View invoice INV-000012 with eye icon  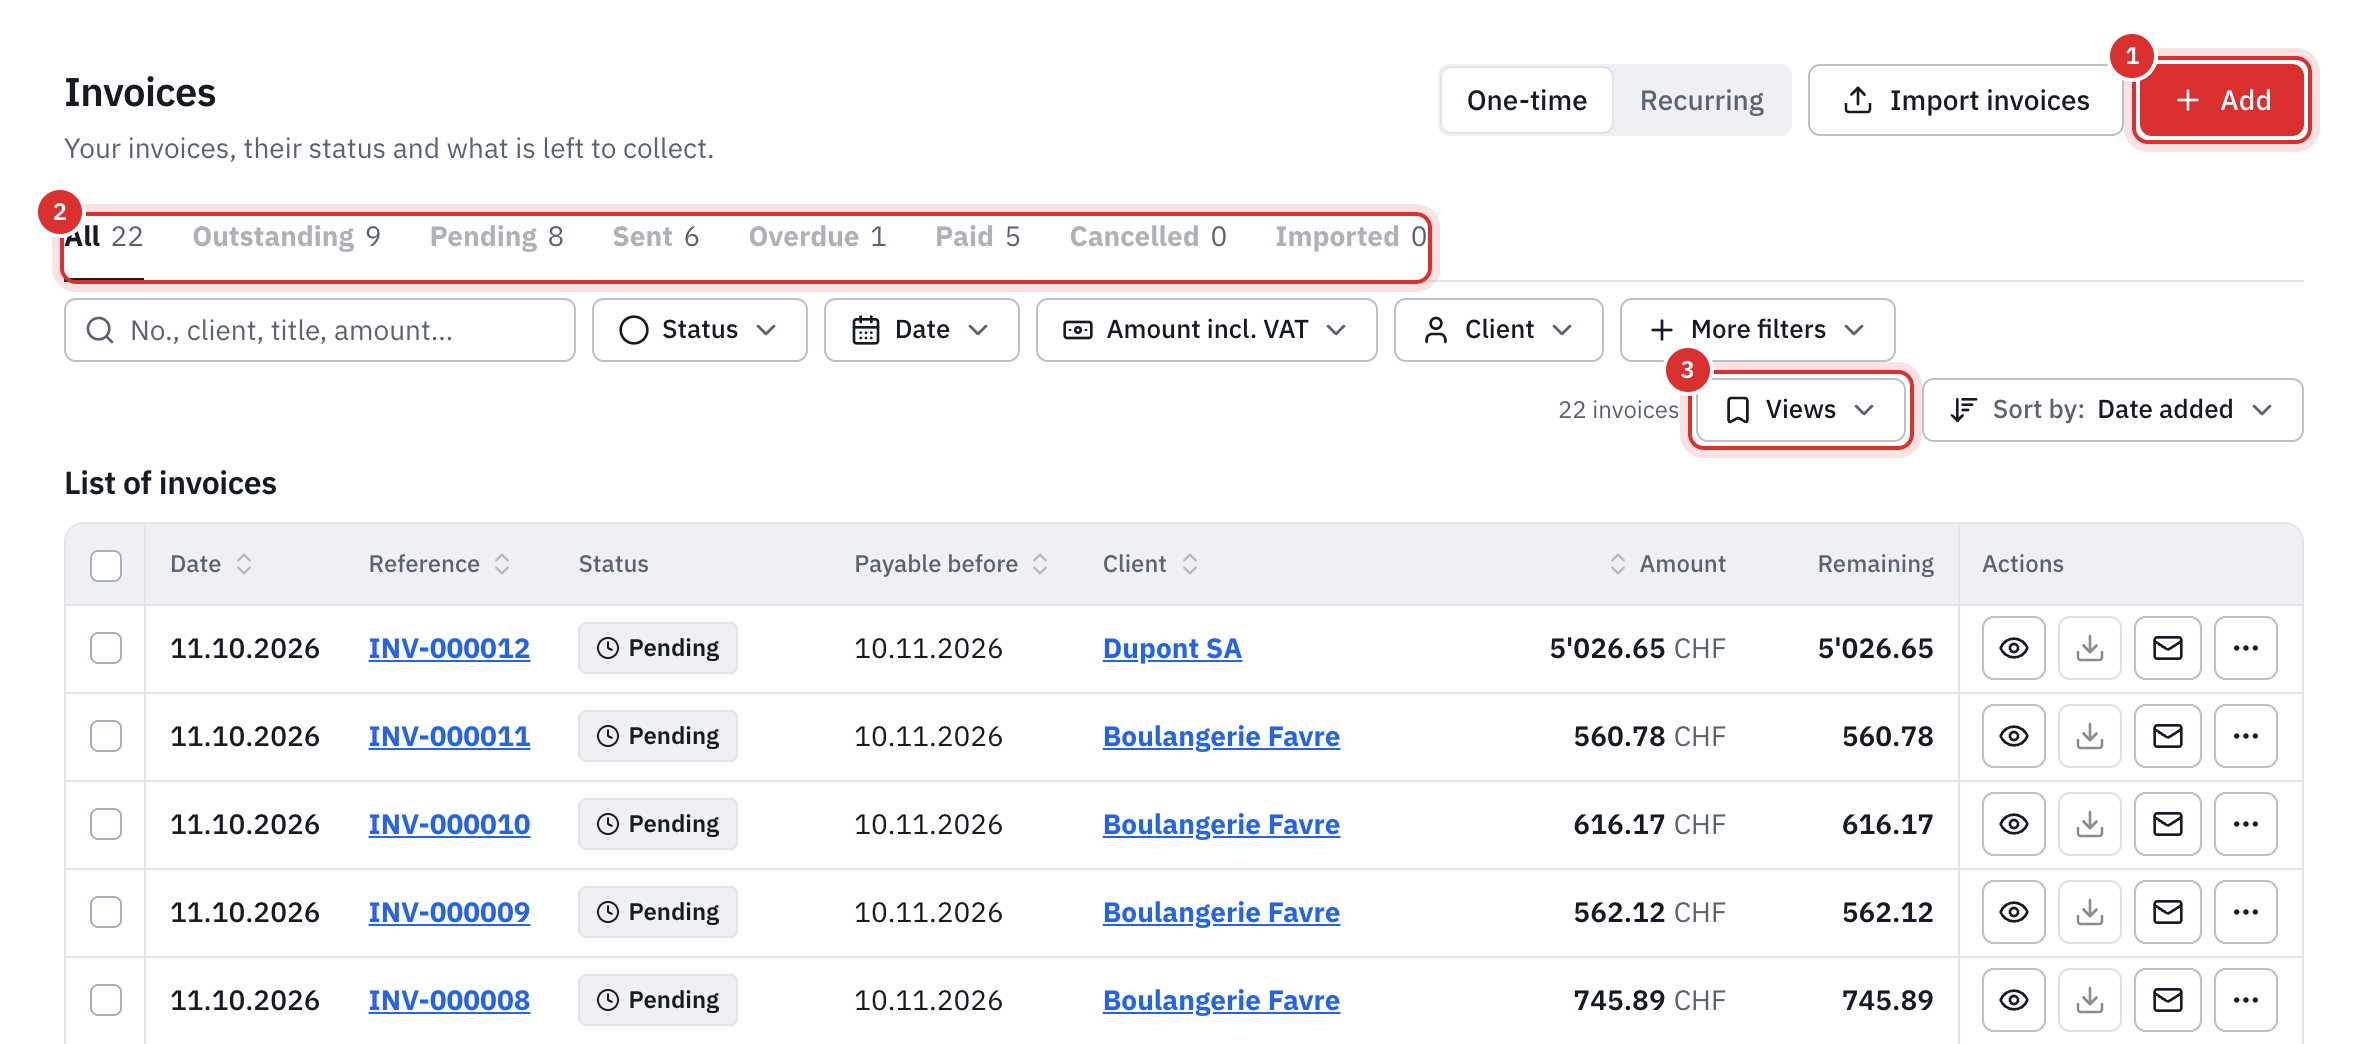coord(2013,648)
